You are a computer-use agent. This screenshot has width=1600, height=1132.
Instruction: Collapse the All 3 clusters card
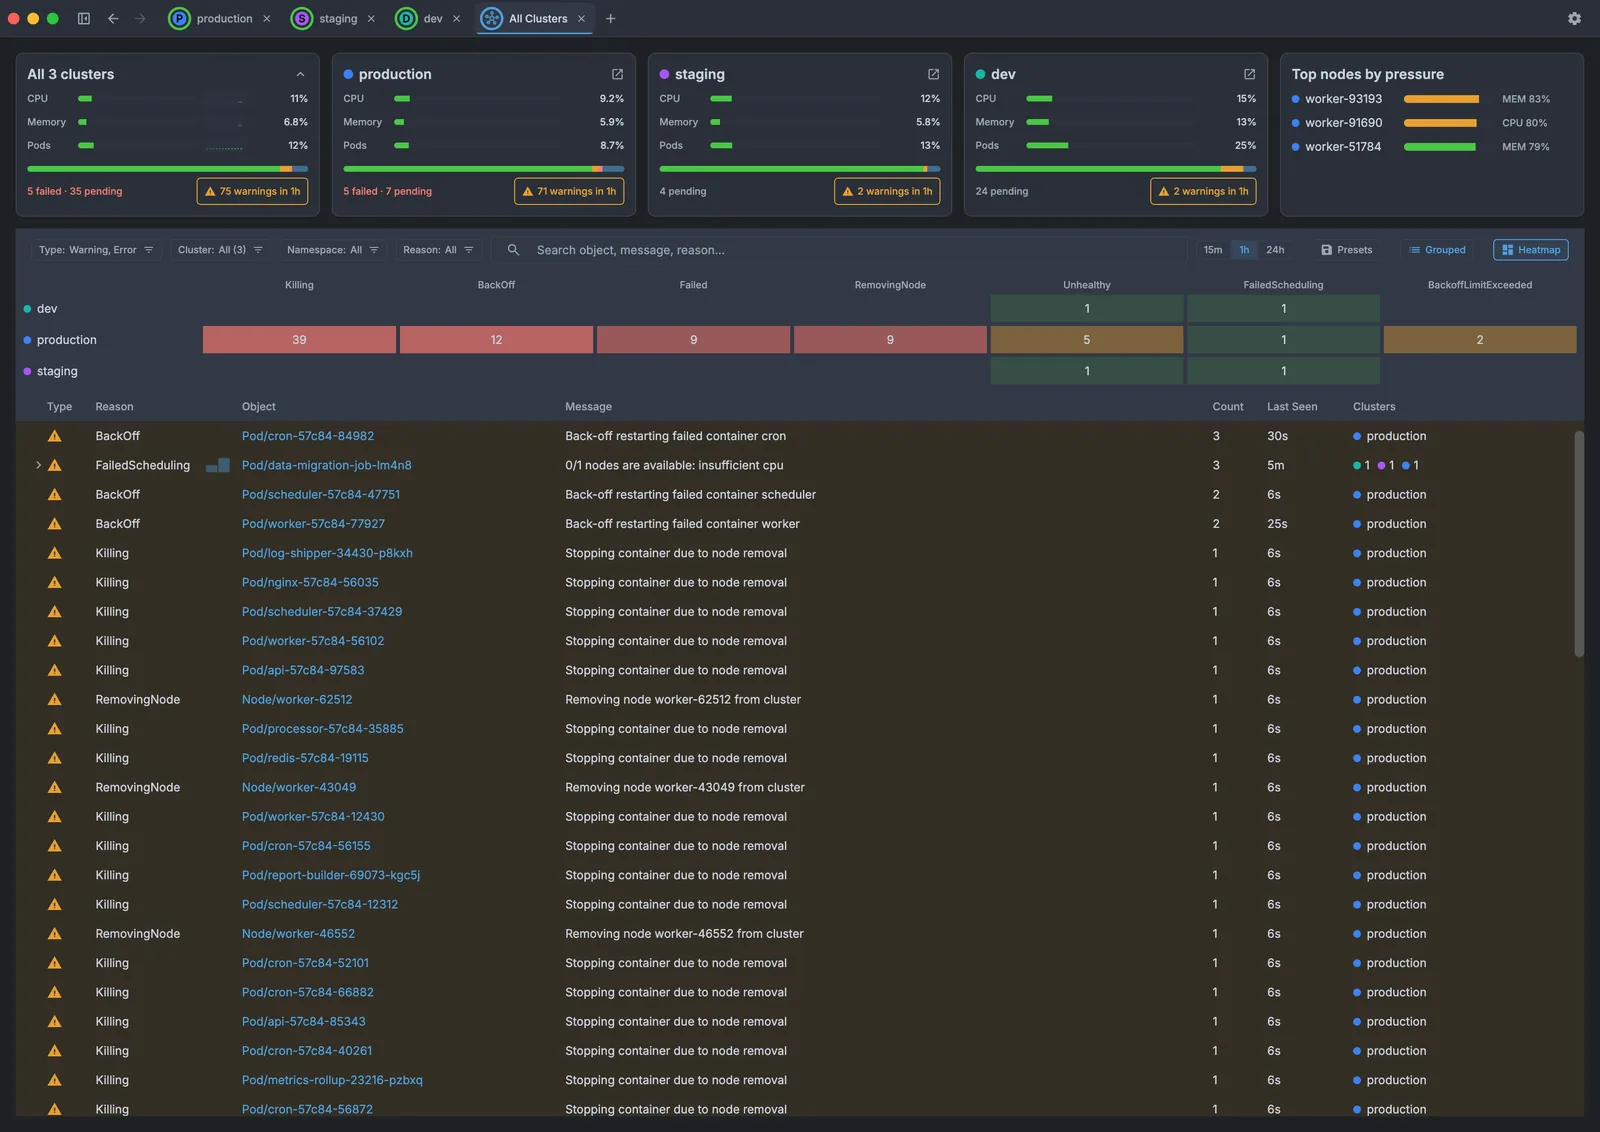pos(300,74)
